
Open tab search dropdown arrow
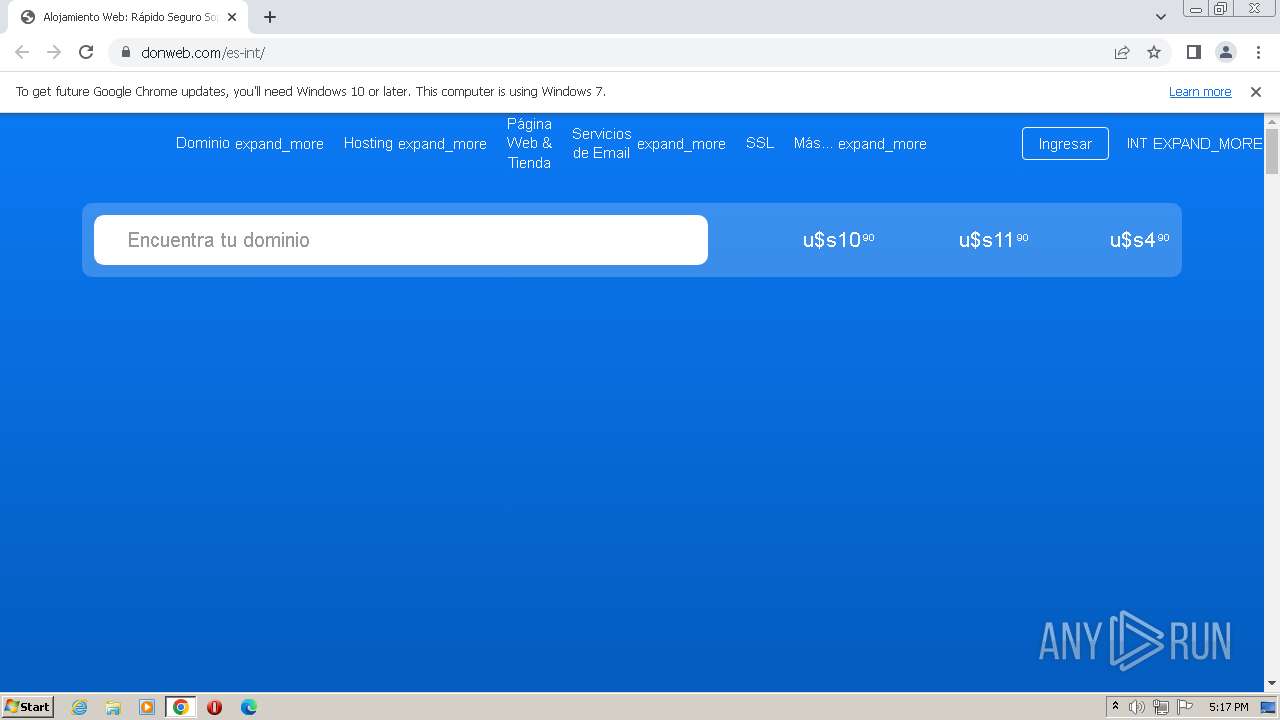click(1160, 17)
